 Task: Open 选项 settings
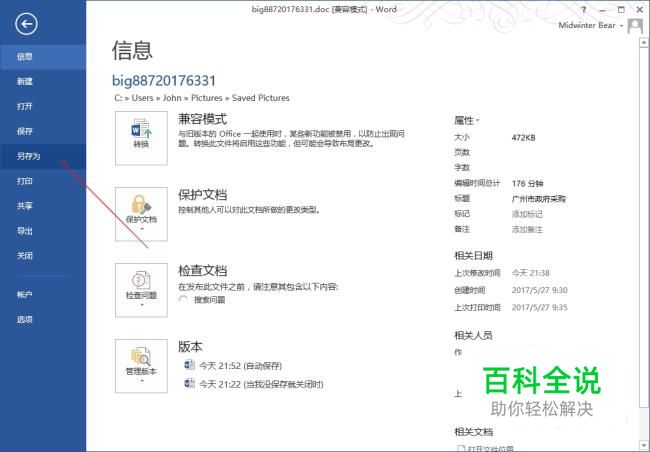pos(43,320)
